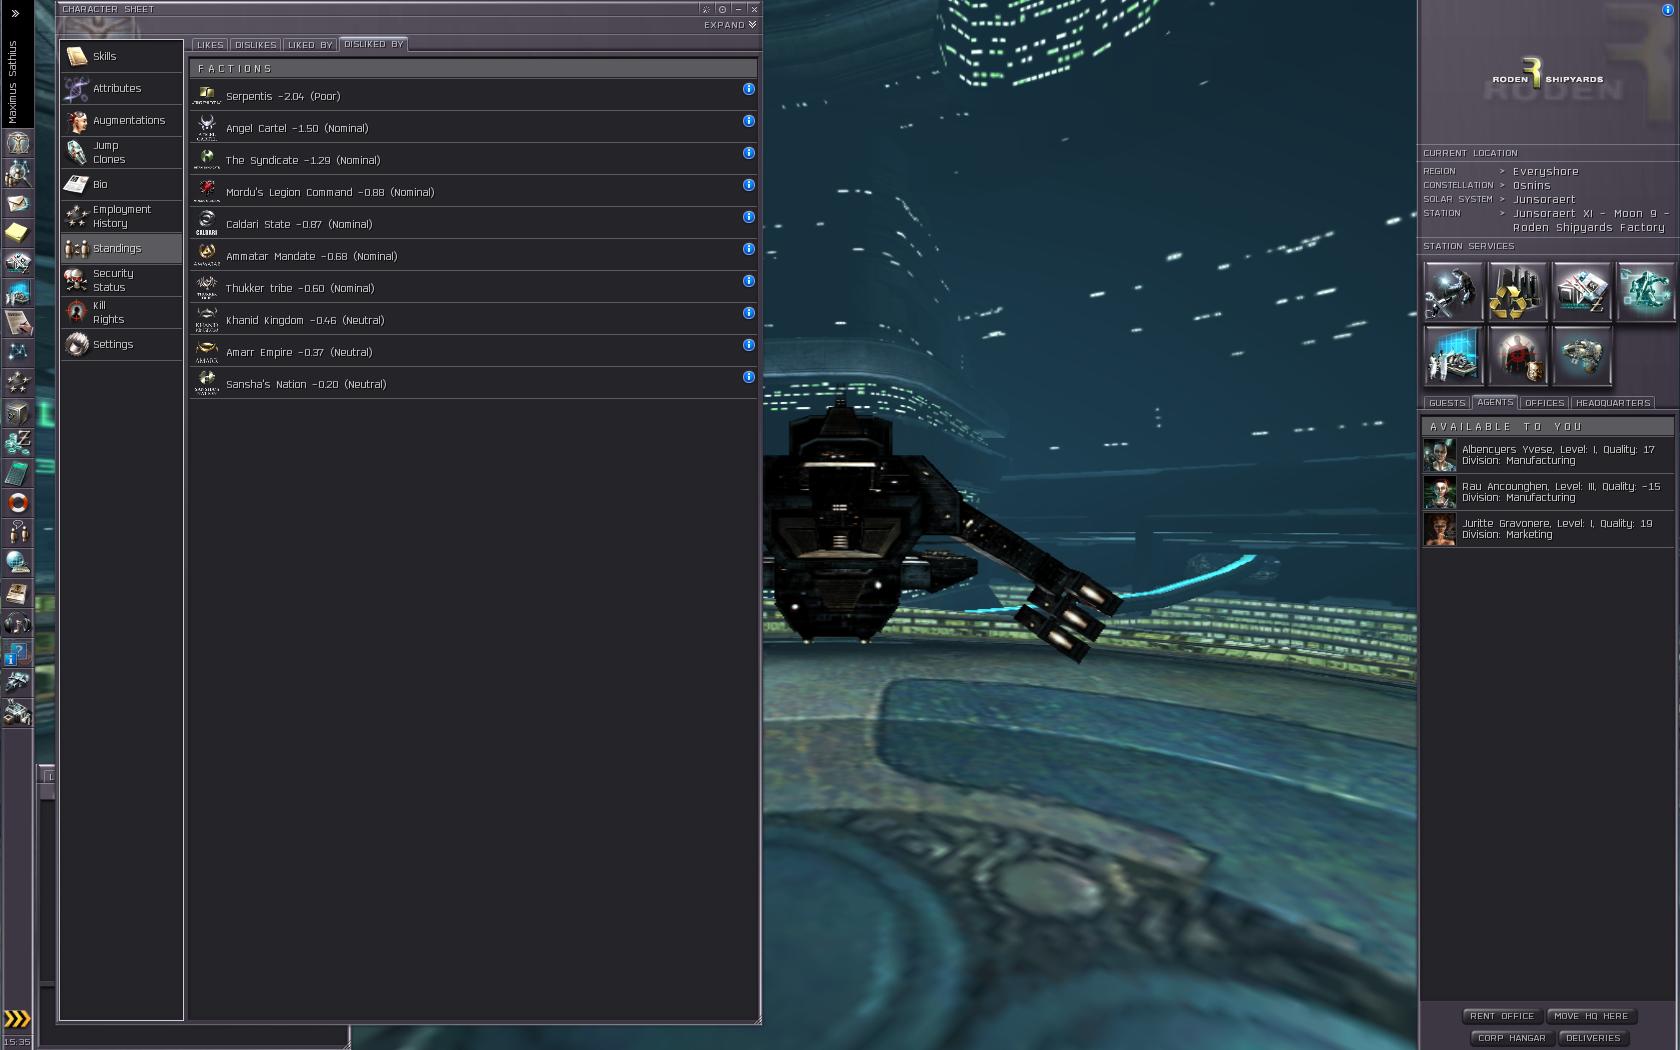The height and width of the screenshot is (1050, 1680).
Task: Open the Corp Hangar button
Action: (1511, 1038)
